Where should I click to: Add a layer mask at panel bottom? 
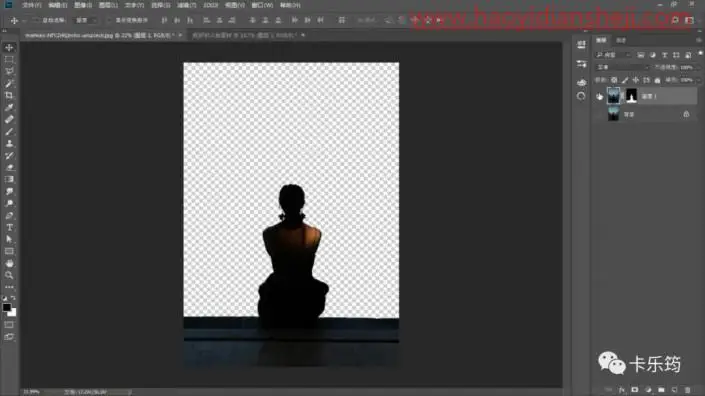(634, 390)
